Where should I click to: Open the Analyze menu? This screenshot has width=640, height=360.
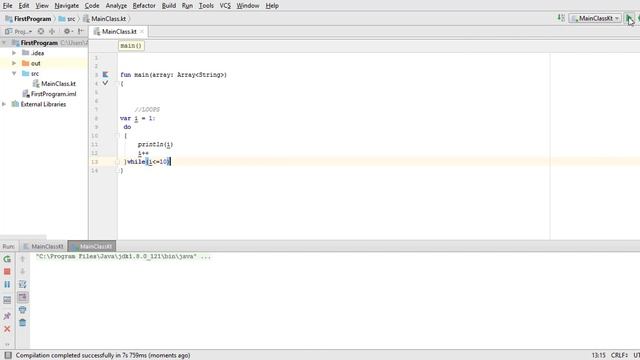coord(116,6)
